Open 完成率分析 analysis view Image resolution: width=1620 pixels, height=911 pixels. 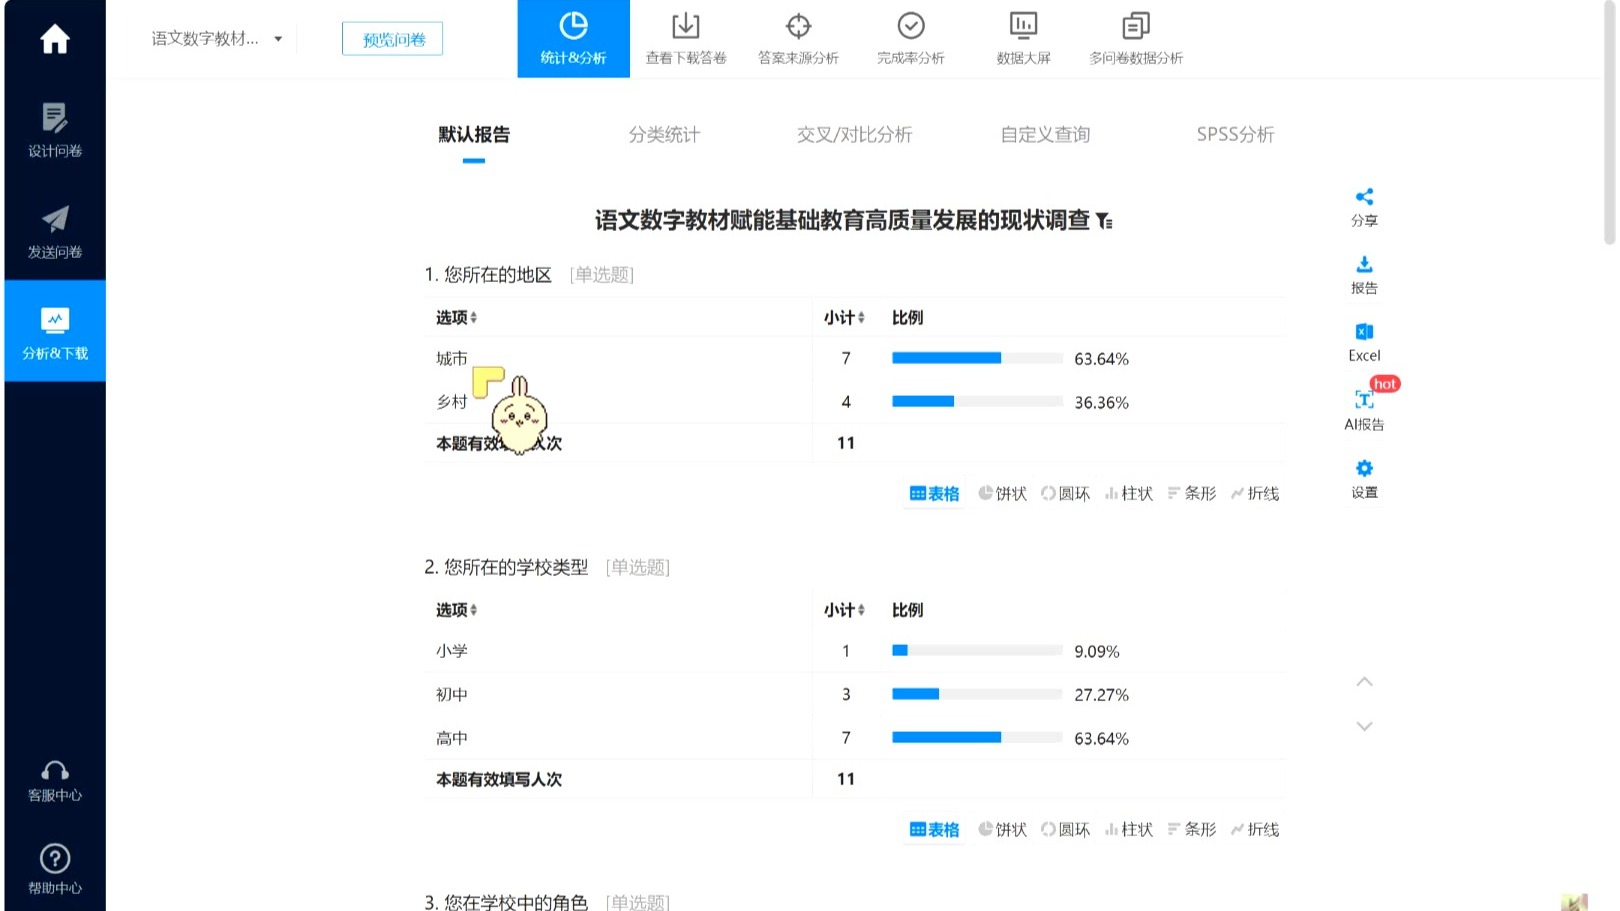click(x=909, y=38)
